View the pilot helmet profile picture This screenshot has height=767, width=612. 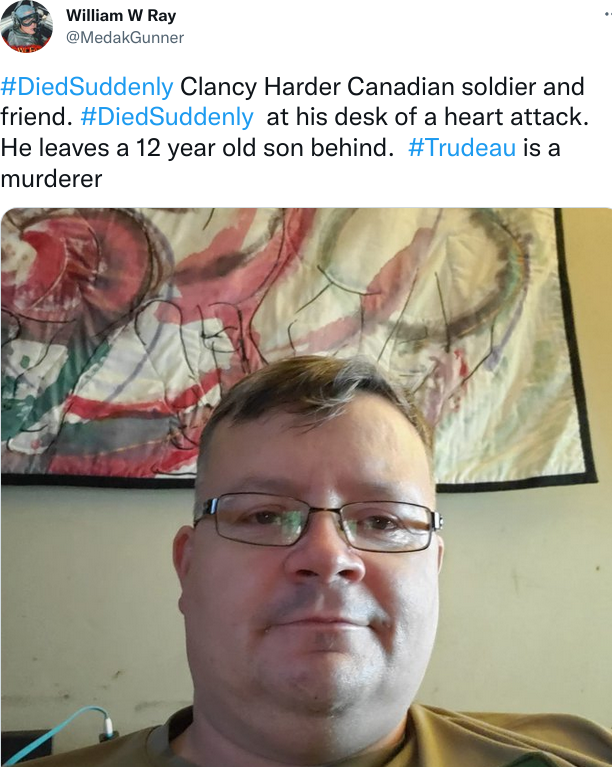(x=26, y=26)
